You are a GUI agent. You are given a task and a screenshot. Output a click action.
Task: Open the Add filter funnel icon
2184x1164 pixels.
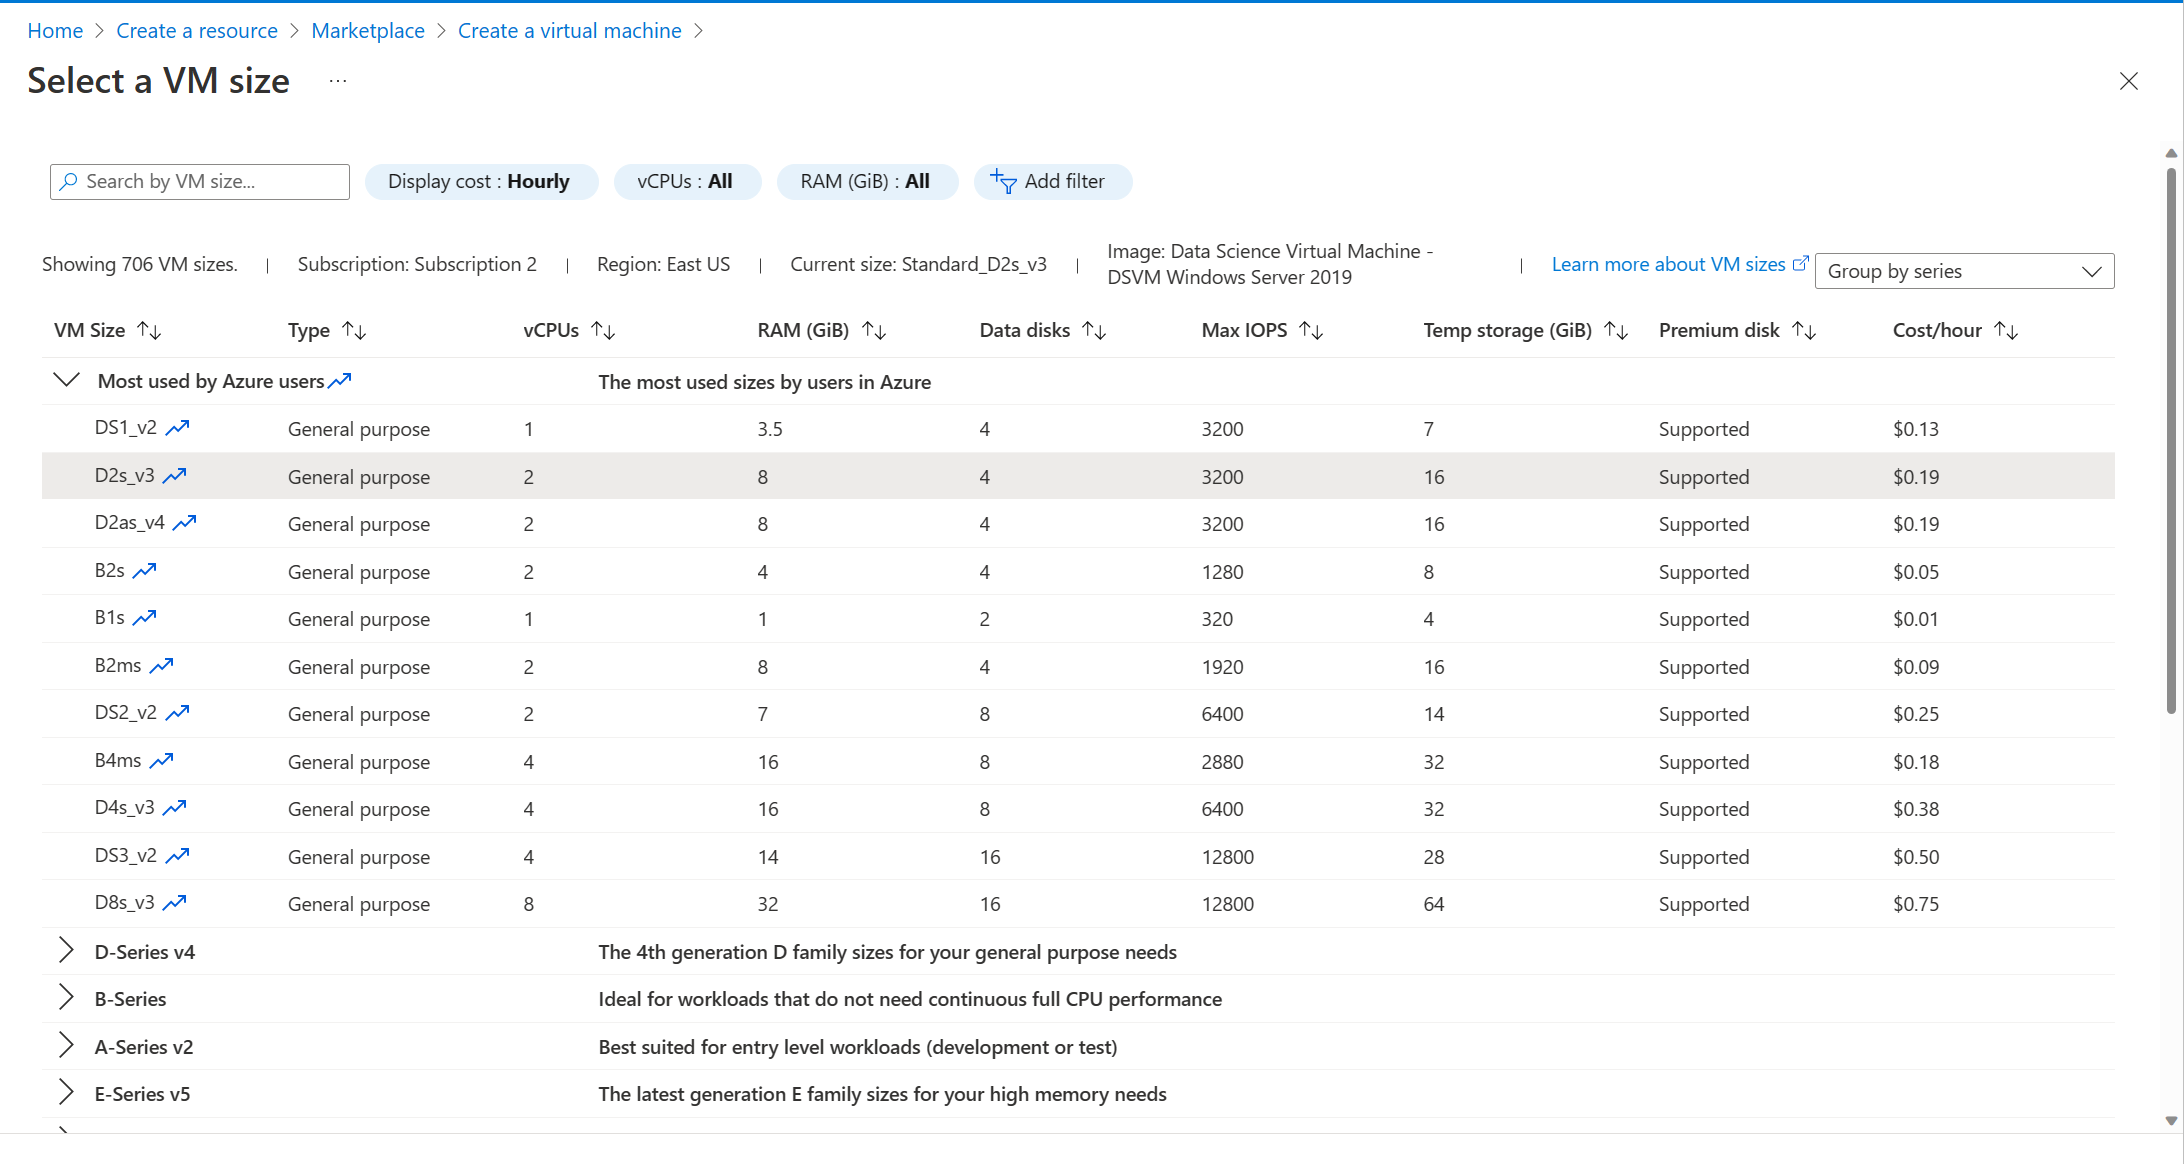(1003, 181)
